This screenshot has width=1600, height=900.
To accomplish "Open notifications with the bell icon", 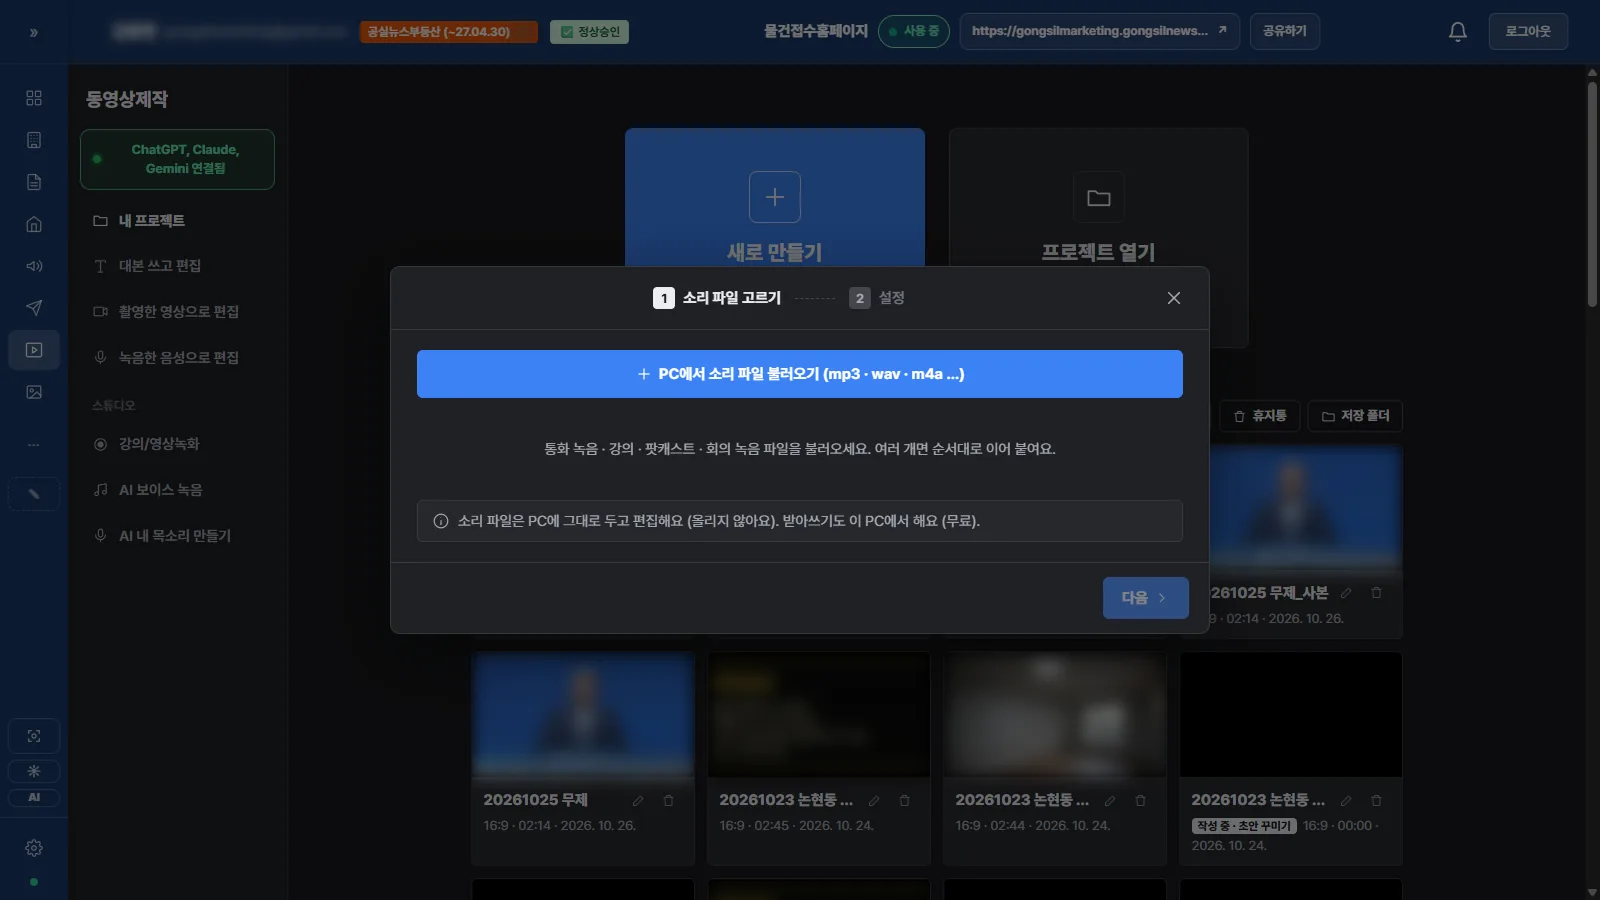I will click(1458, 32).
